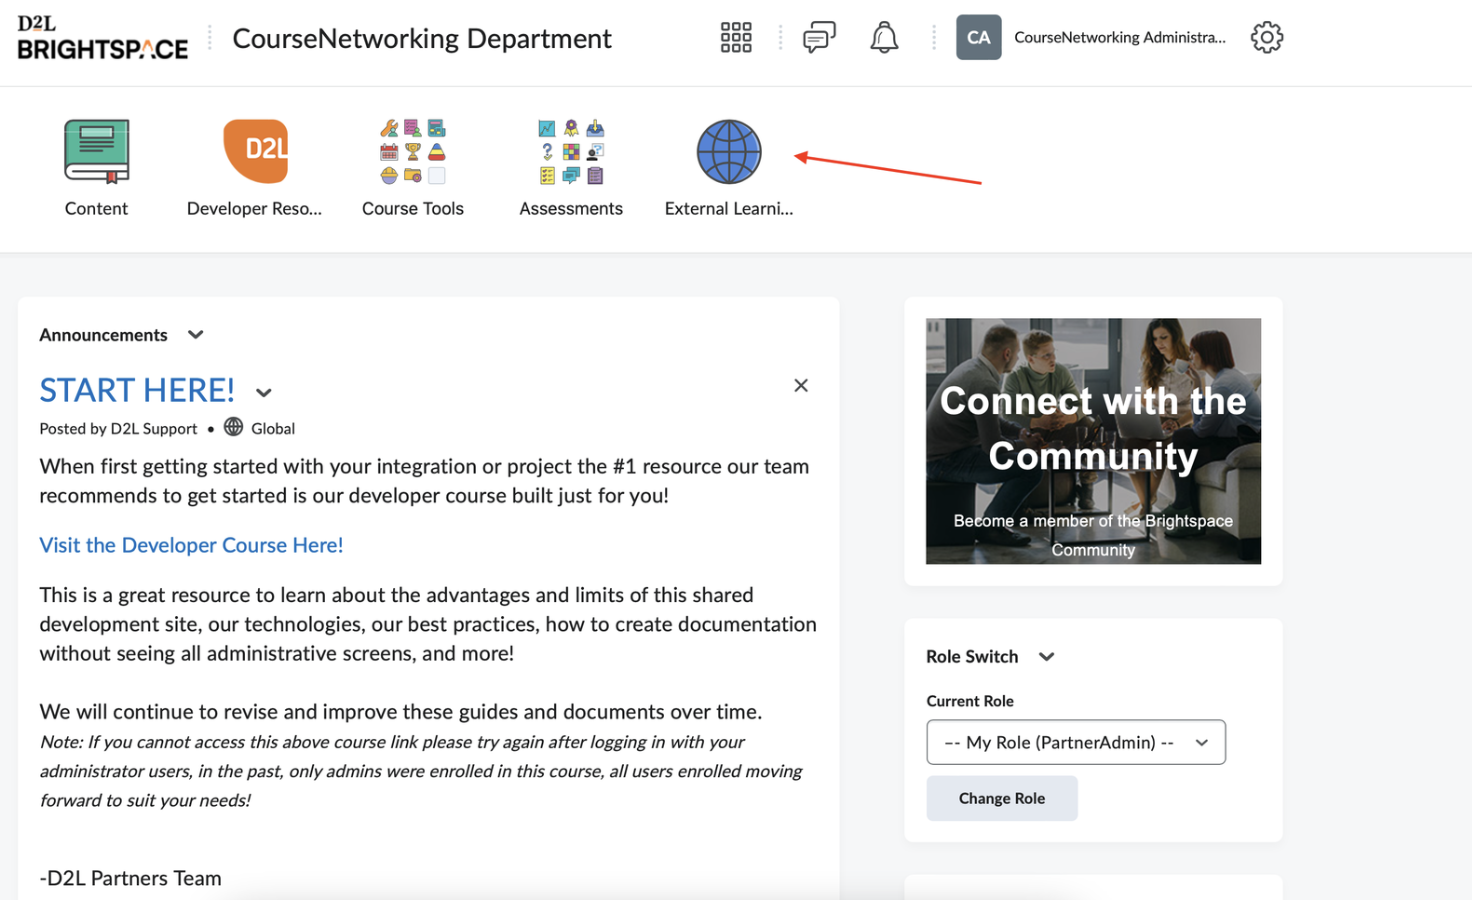Collapse the Role Switch widget chevron
Image resolution: width=1472 pixels, height=900 pixels.
point(1047,657)
